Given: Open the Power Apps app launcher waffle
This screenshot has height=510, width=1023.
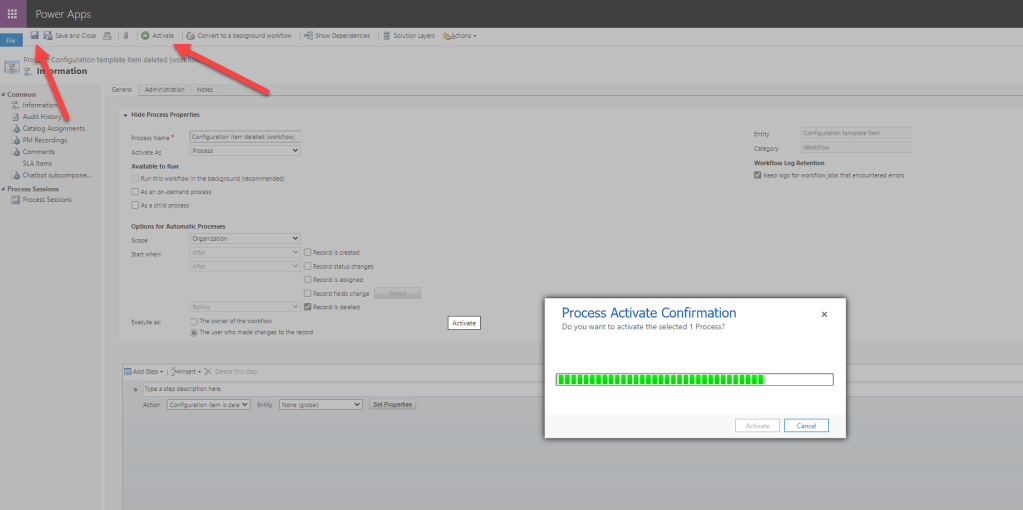Looking at the screenshot, I should point(13,14).
